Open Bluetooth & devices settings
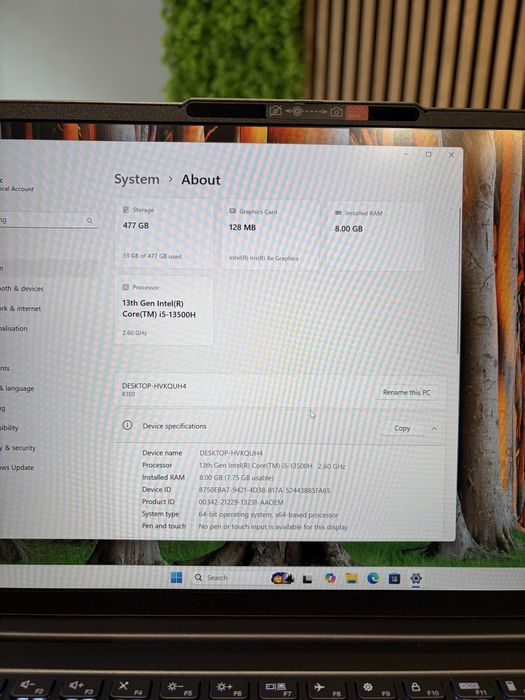 pyautogui.click(x=22, y=288)
